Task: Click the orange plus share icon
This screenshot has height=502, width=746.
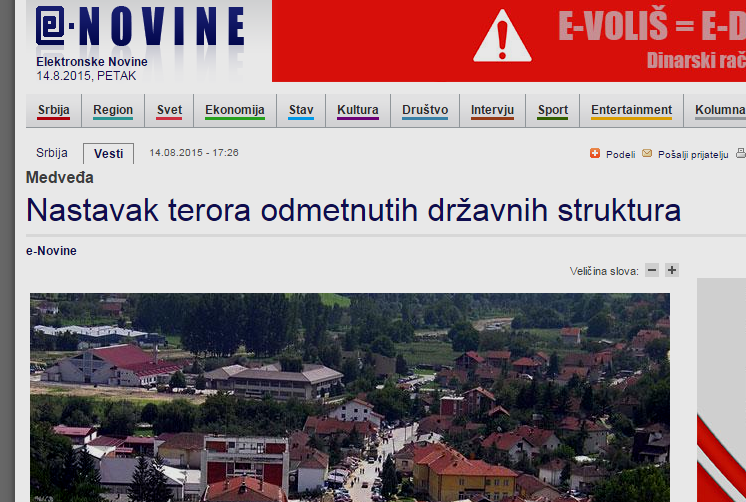Action: 595,153
